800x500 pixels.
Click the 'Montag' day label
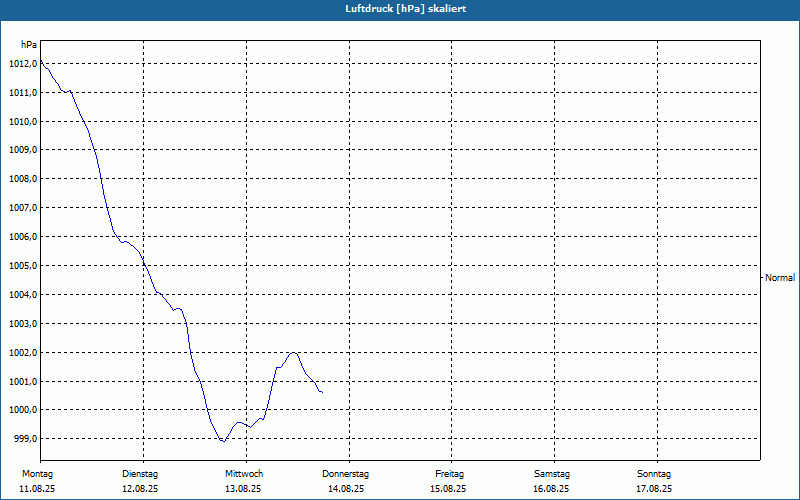[x=37, y=474]
